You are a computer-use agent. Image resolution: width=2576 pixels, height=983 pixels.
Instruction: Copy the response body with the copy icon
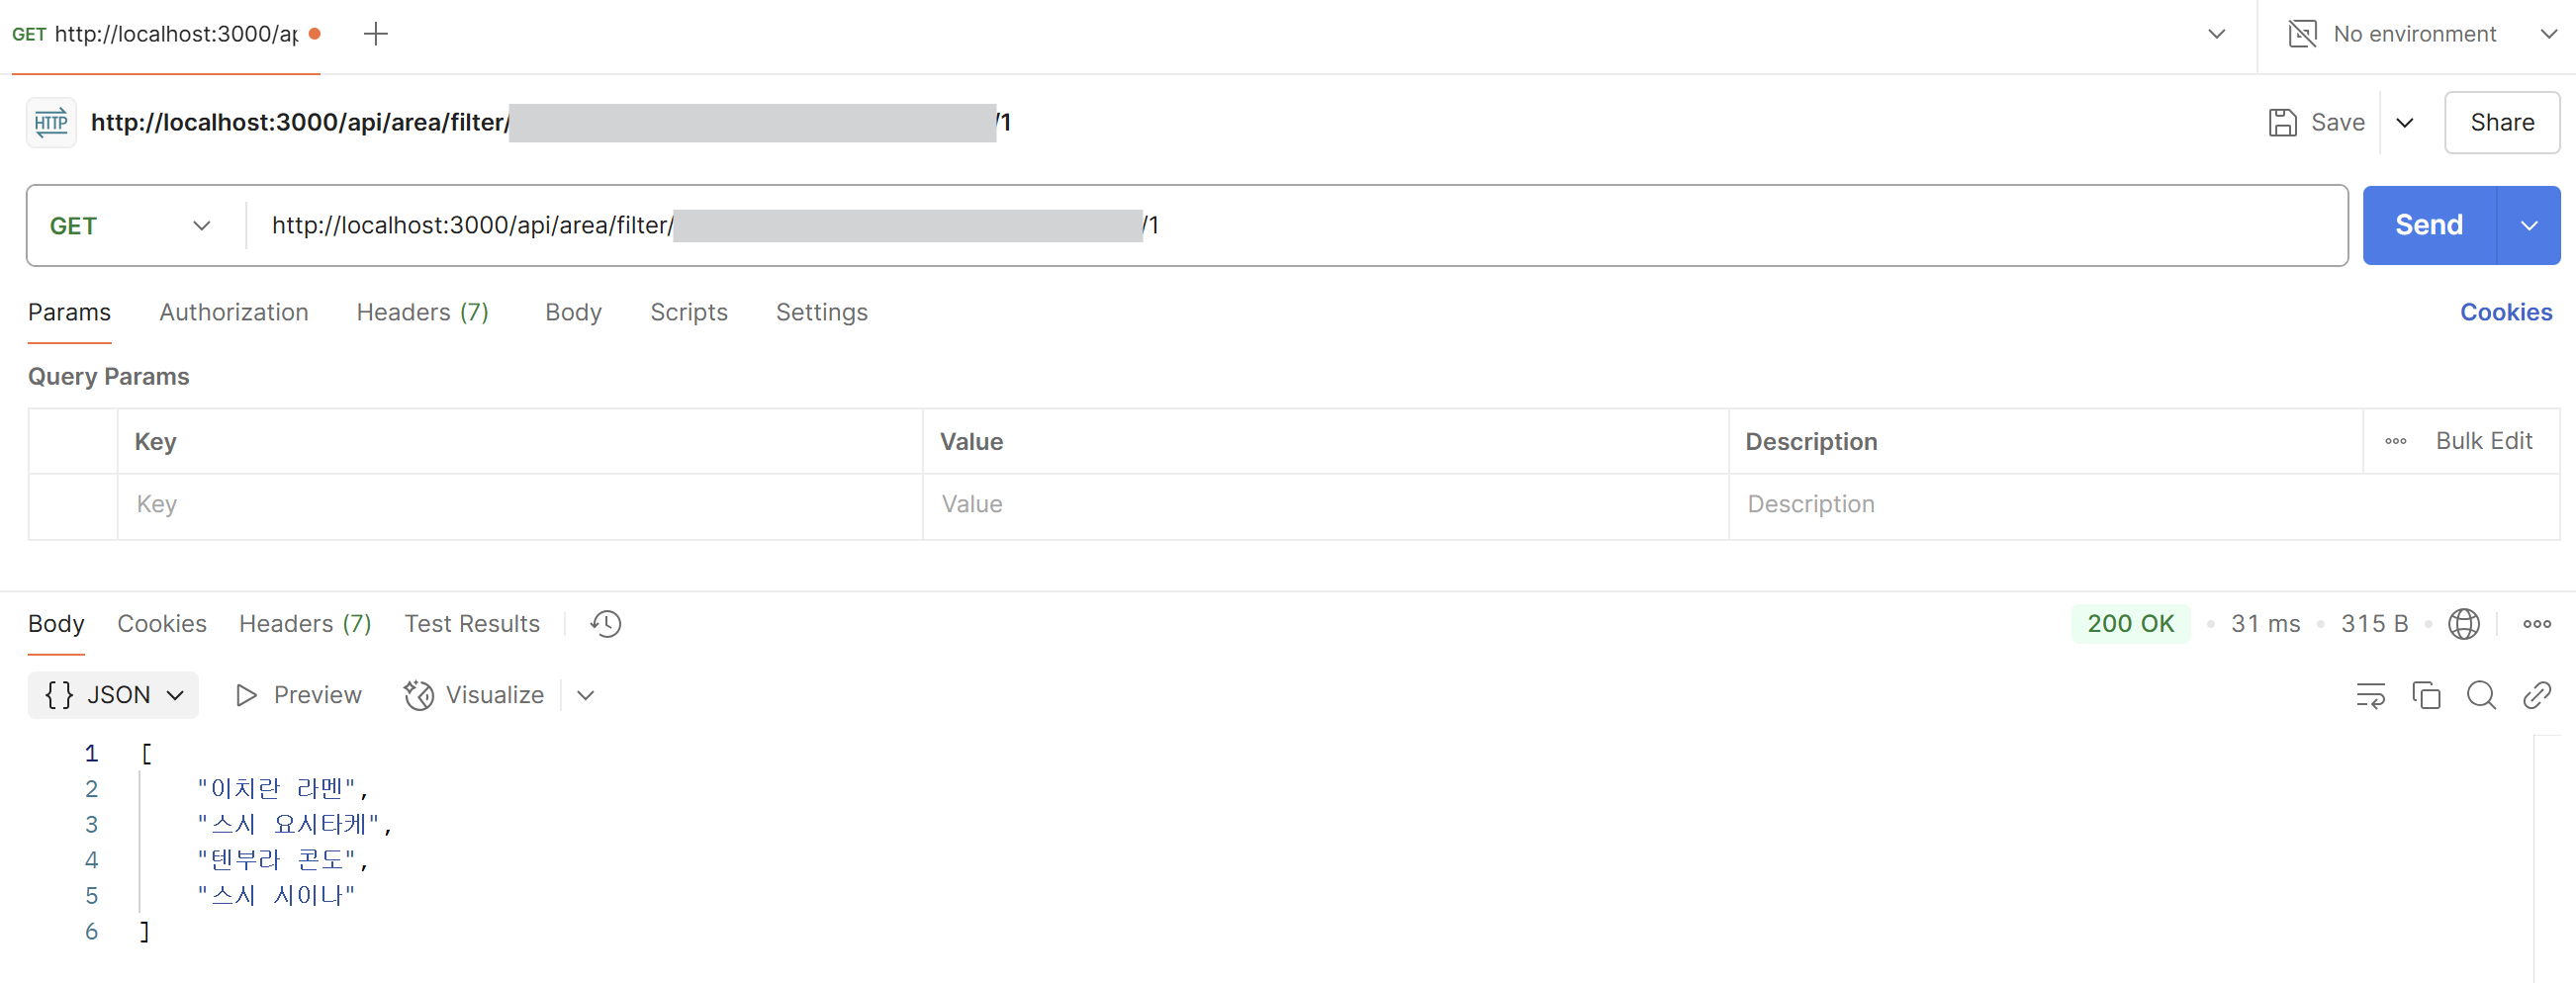tap(2426, 695)
